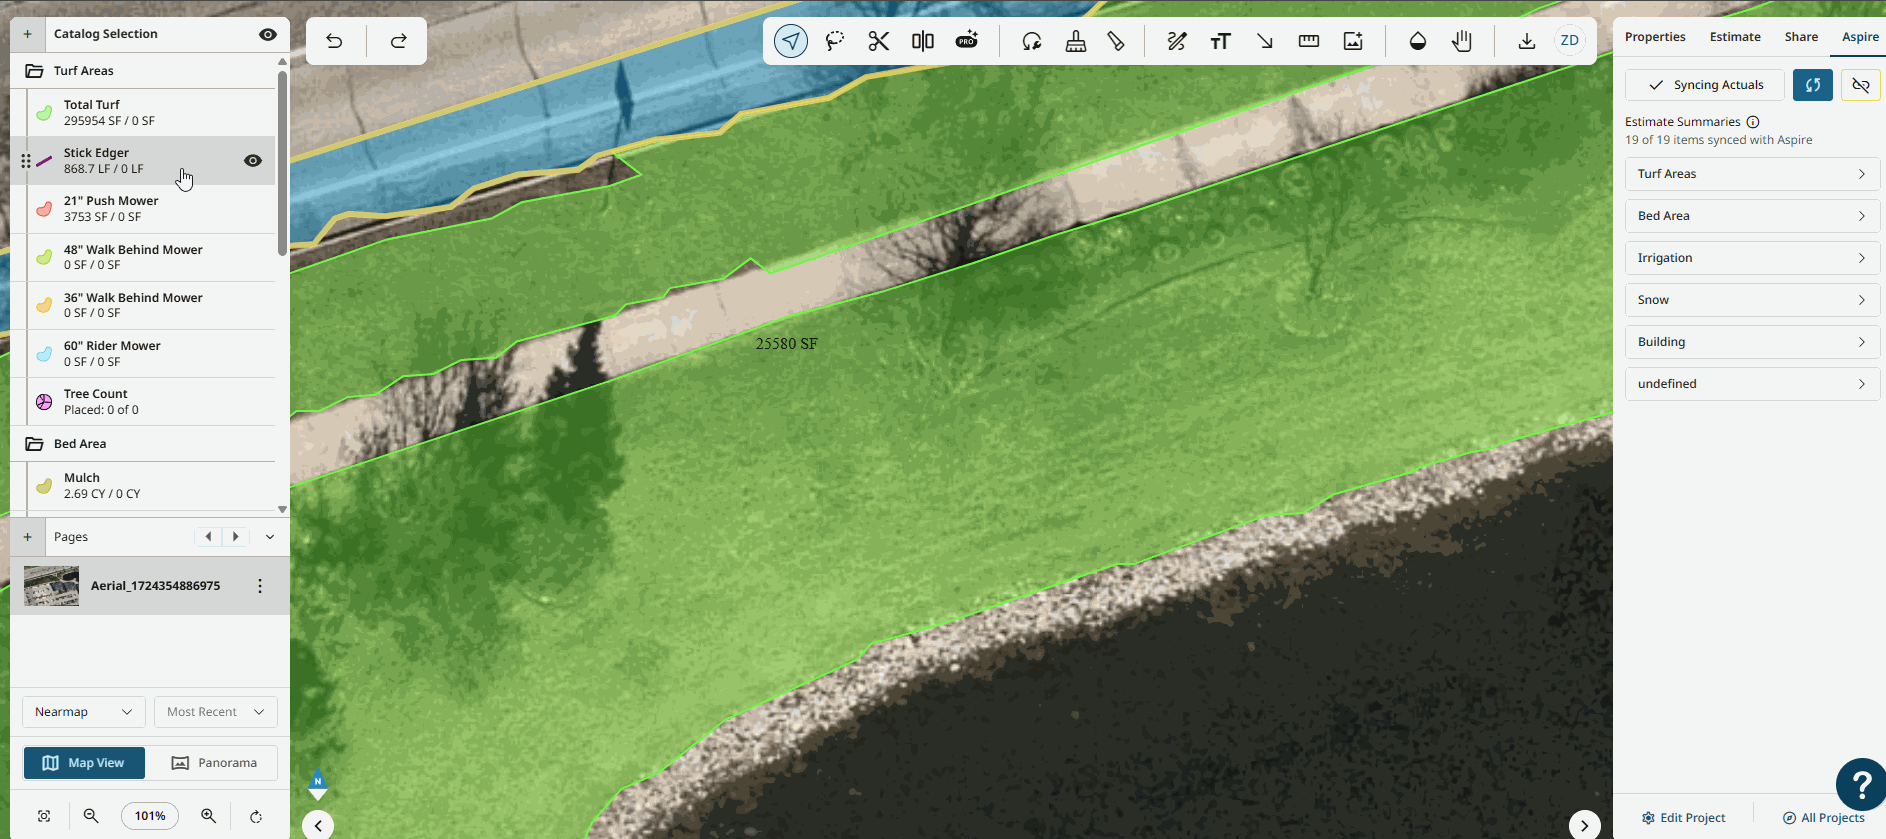Screen dimensions: 1886x839
Task: Open the opacity droplet tool
Action: point(1418,41)
